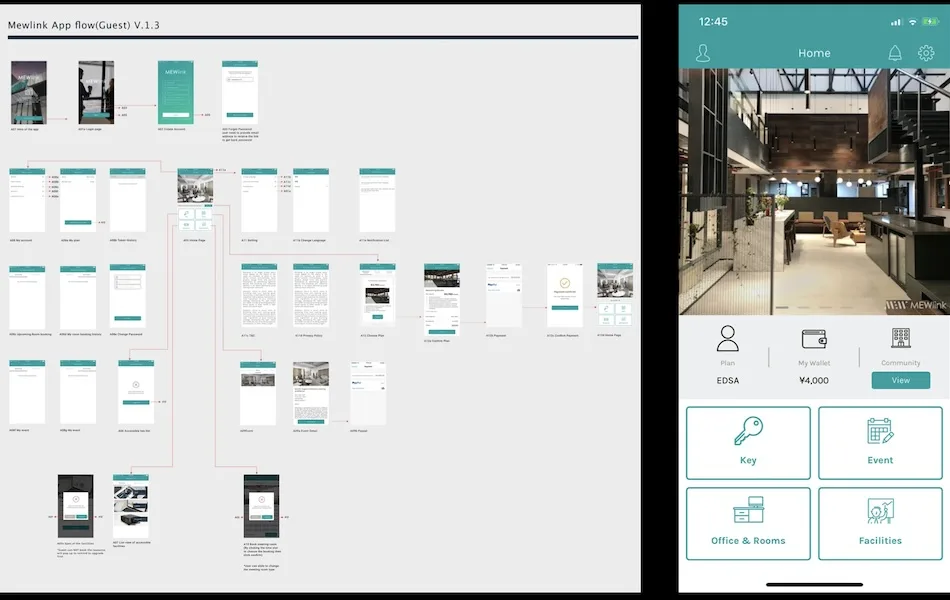Select the Create Account screen thumbnail
Viewport: 950px width, 600px height.
pos(175,92)
